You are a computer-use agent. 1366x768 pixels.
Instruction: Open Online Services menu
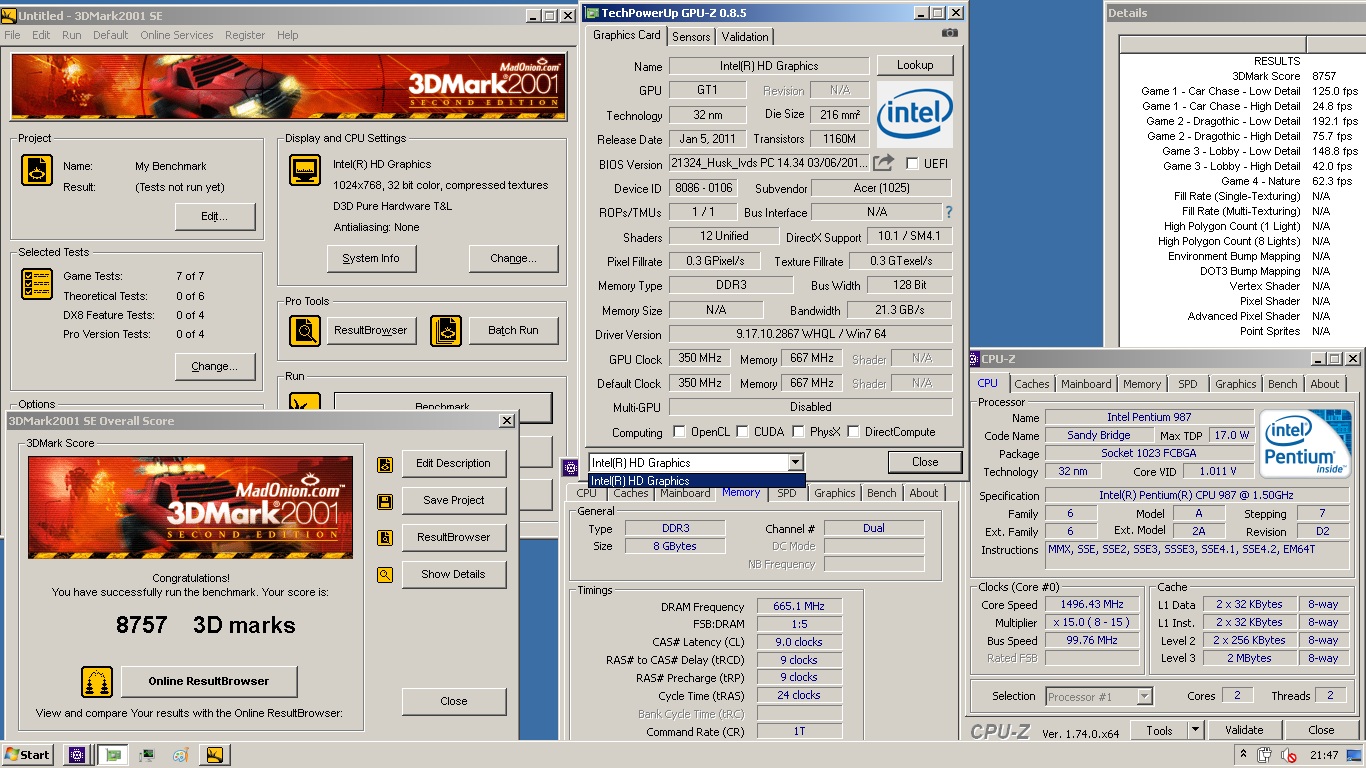coord(176,35)
